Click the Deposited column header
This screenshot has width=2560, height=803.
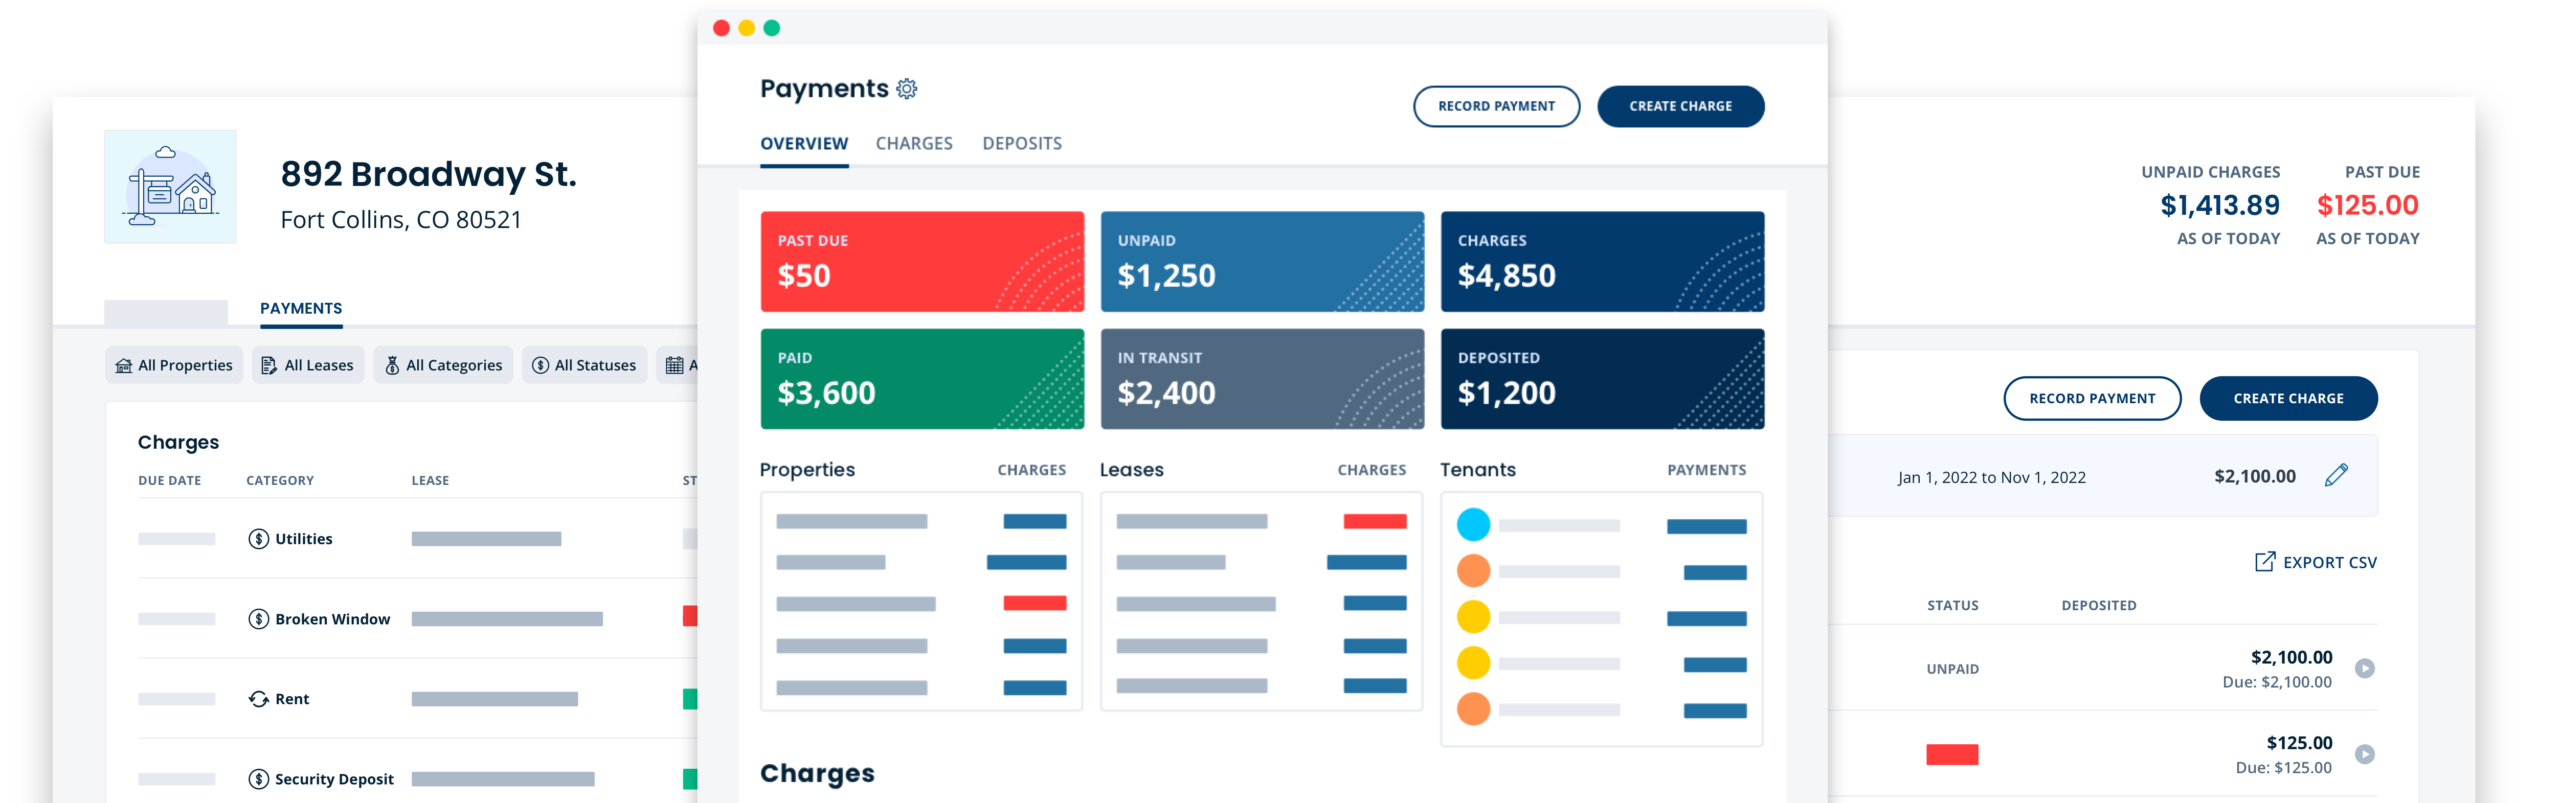2098,605
